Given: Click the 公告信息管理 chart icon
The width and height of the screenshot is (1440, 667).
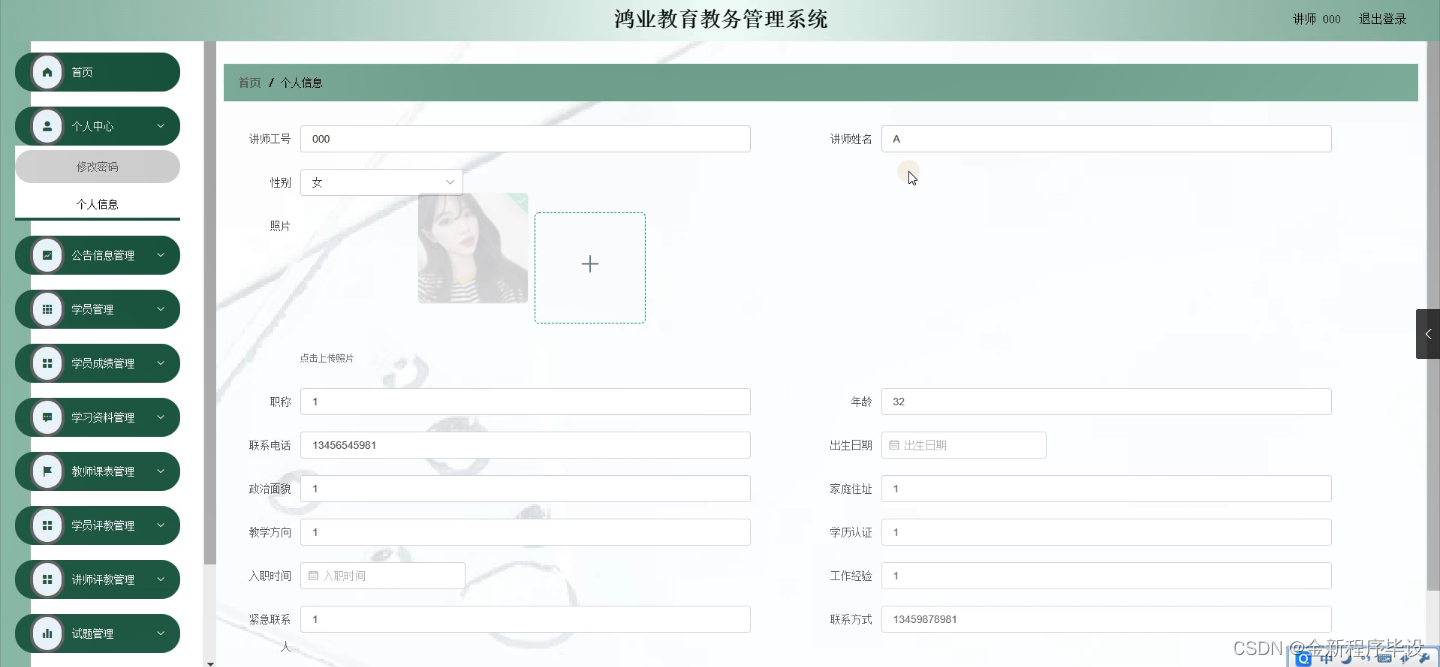Looking at the screenshot, I should (47, 255).
